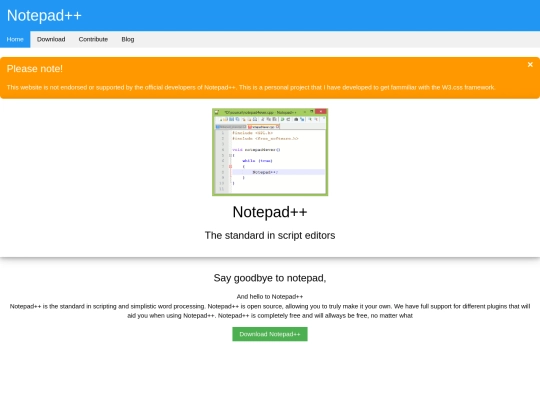The width and height of the screenshot is (540, 405).
Task: Click the disclaimer text about not being endorsed
Action: [x=251, y=87]
